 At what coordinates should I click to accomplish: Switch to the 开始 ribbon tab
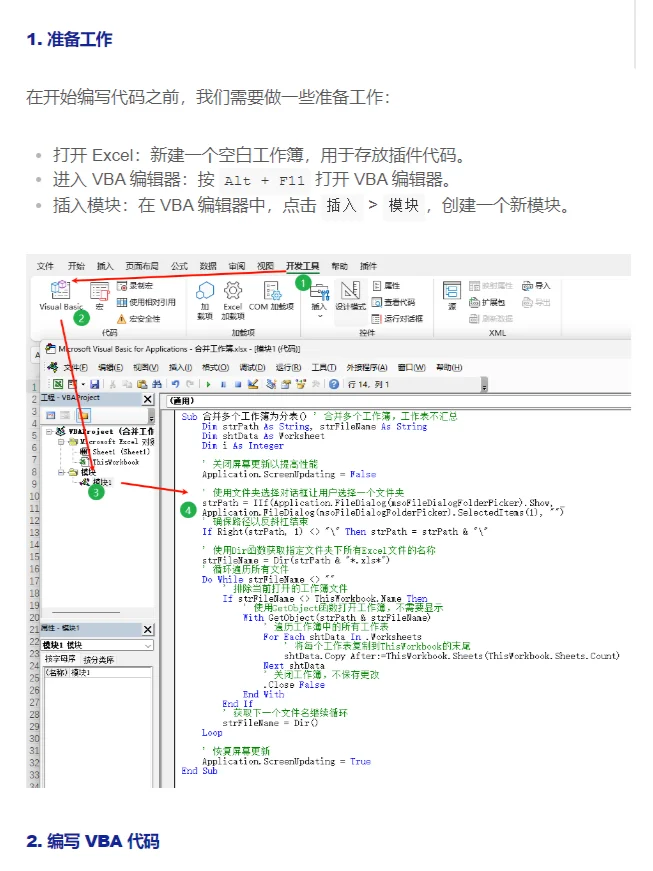76,266
